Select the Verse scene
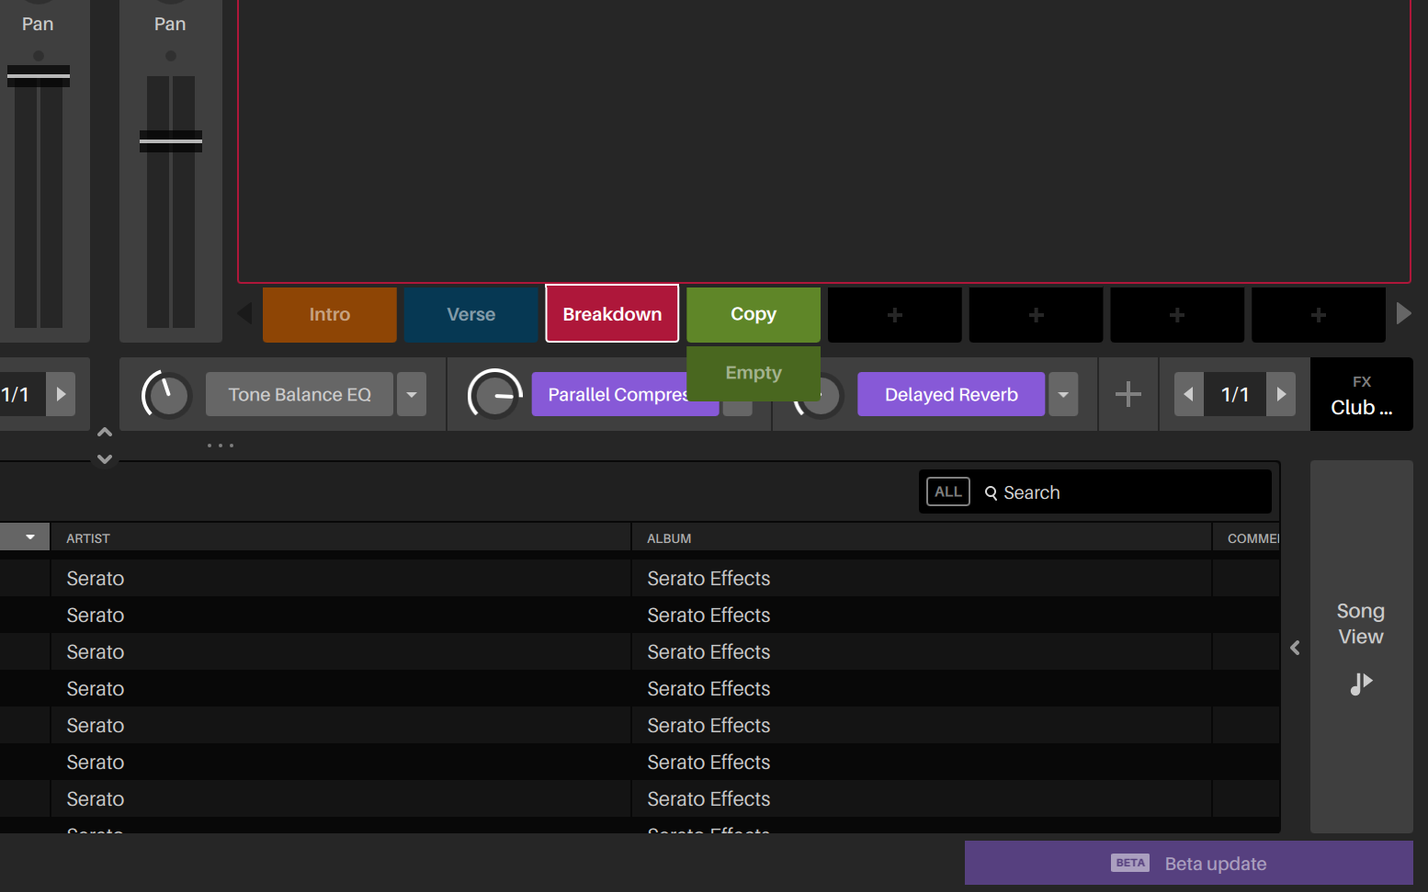The width and height of the screenshot is (1428, 892). [470, 314]
